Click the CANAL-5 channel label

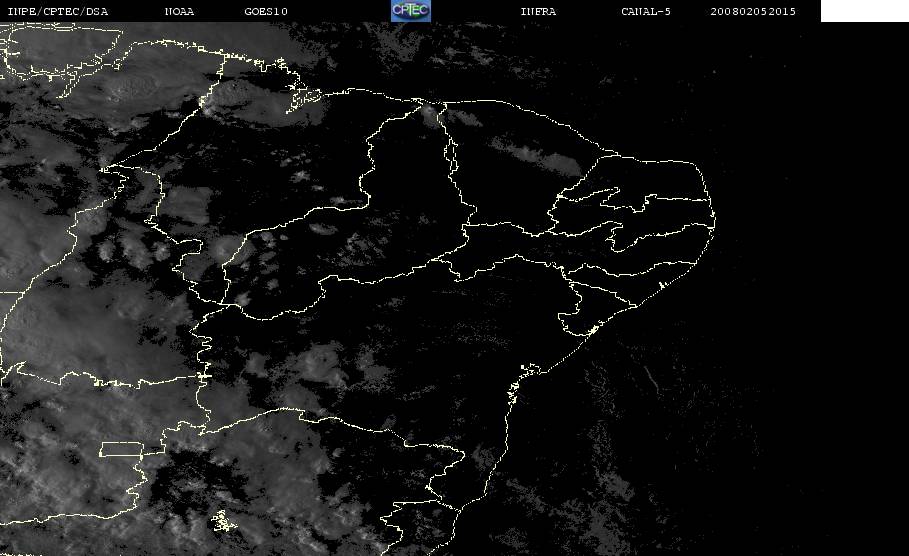646,11
